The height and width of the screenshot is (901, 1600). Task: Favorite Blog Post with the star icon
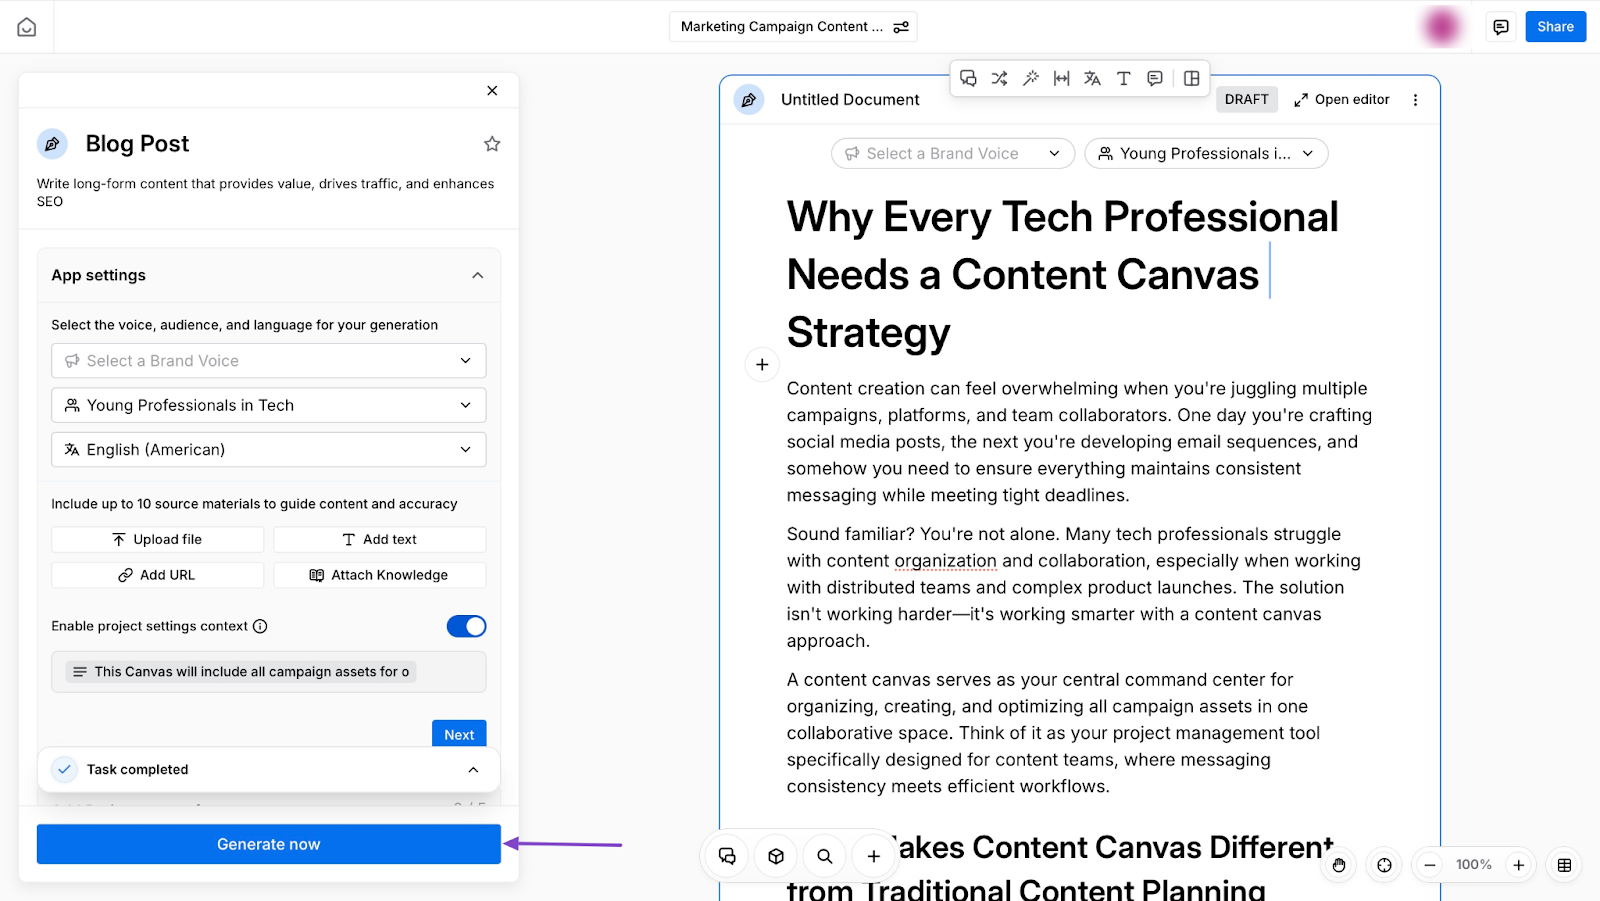pyautogui.click(x=492, y=144)
